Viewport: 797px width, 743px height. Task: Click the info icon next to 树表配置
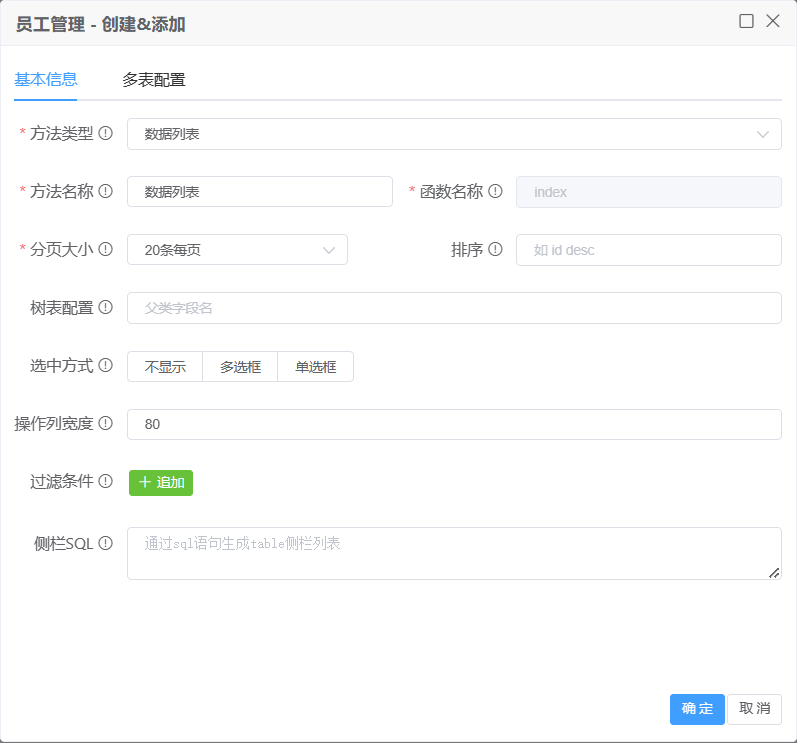[106, 307]
